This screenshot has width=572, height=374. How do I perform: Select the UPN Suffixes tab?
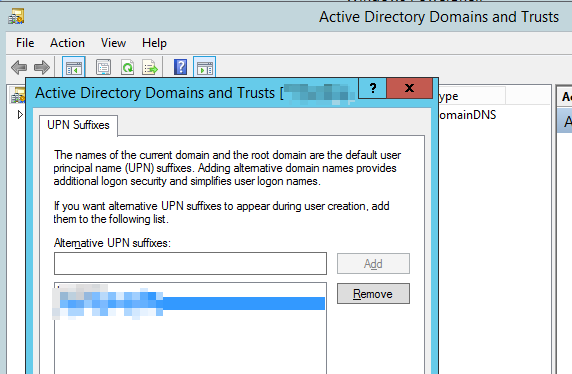pos(78,125)
